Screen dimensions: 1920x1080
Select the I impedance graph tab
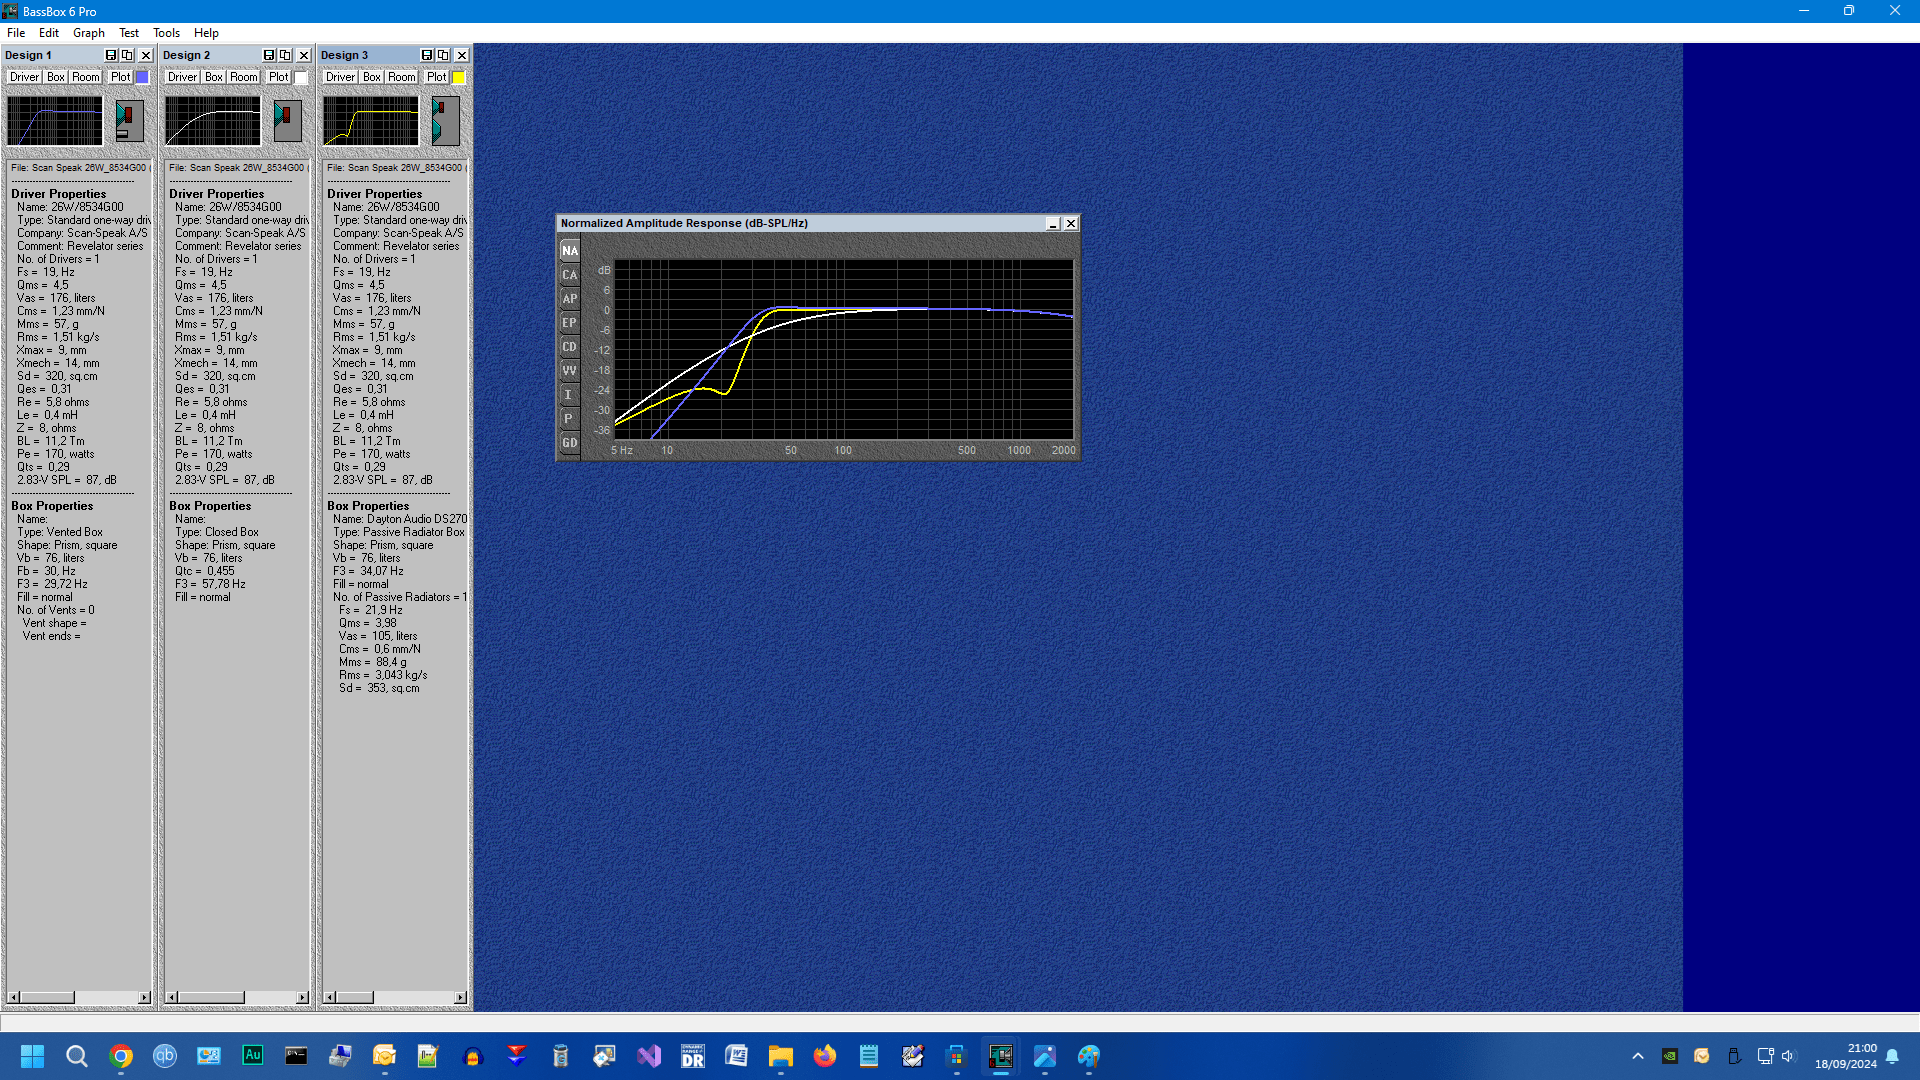click(x=569, y=395)
